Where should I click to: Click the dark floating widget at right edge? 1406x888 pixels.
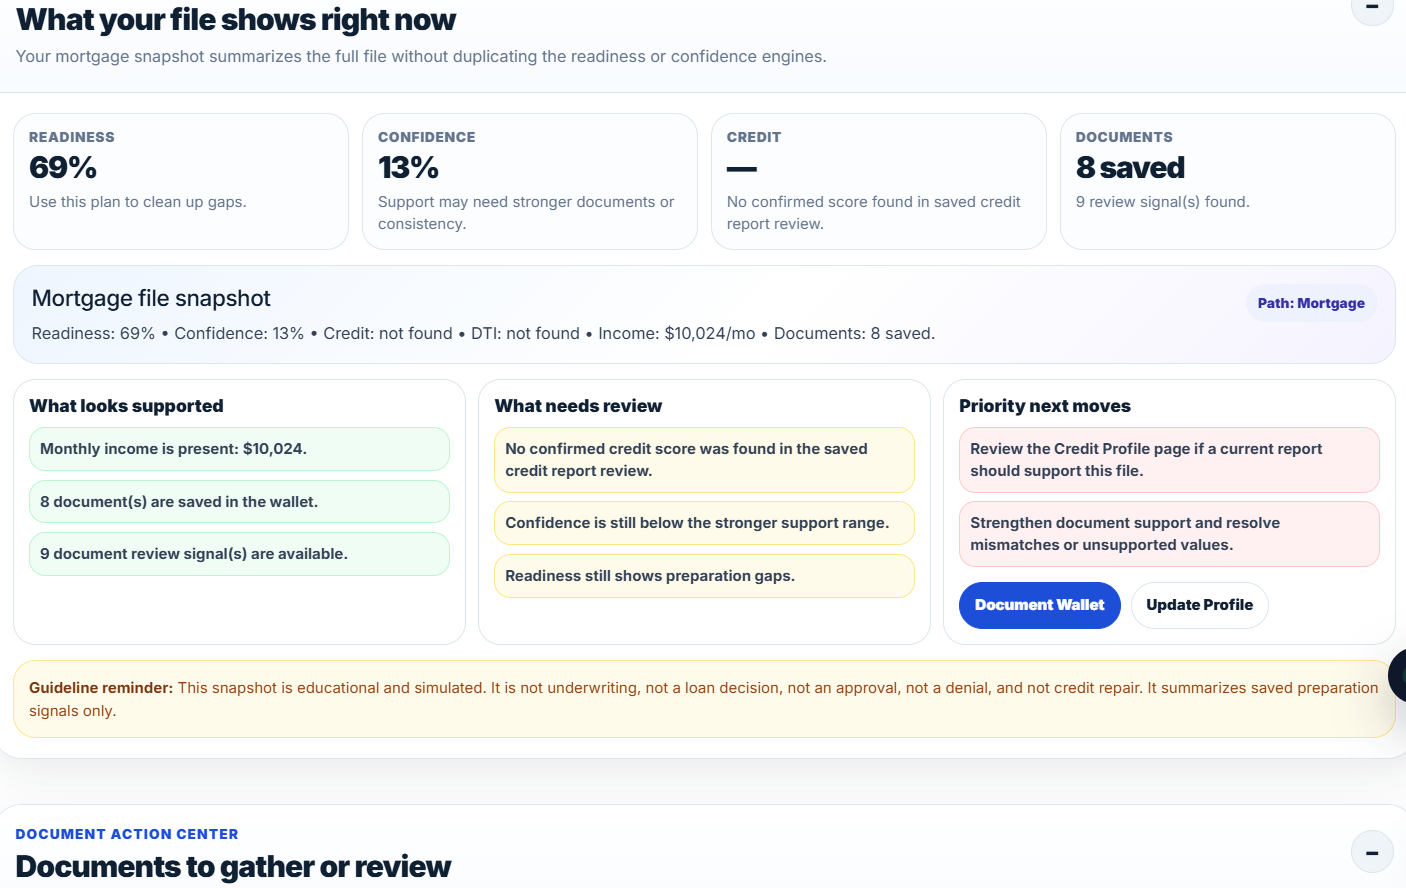pos(1398,675)
